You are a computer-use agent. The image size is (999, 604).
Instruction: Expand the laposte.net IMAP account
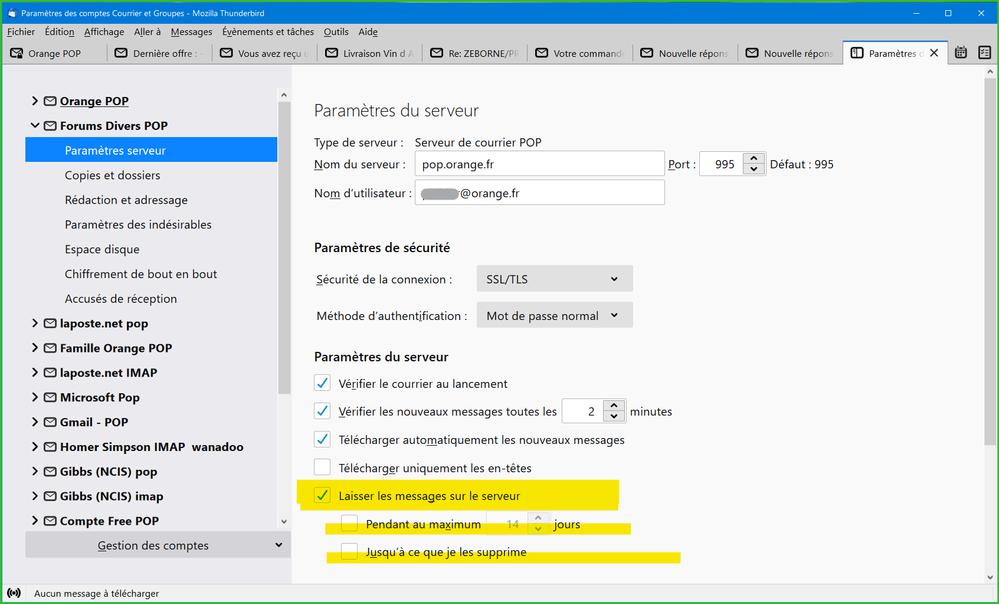click(x=35, y=373)
